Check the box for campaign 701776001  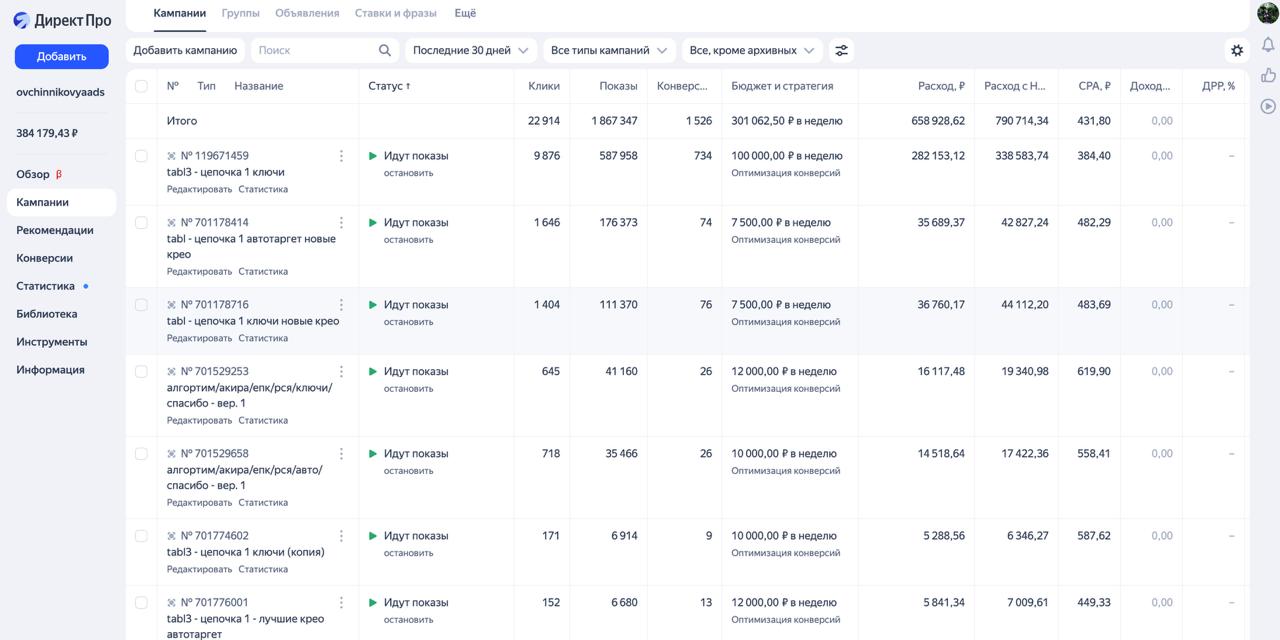click(141, 603)
